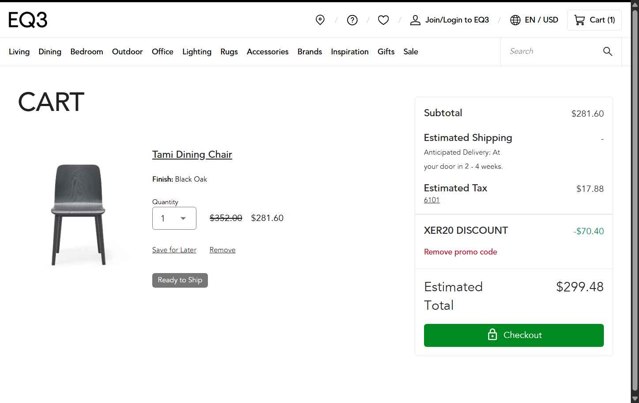Select the XER20 DISCOUNT label

(466, 230)
